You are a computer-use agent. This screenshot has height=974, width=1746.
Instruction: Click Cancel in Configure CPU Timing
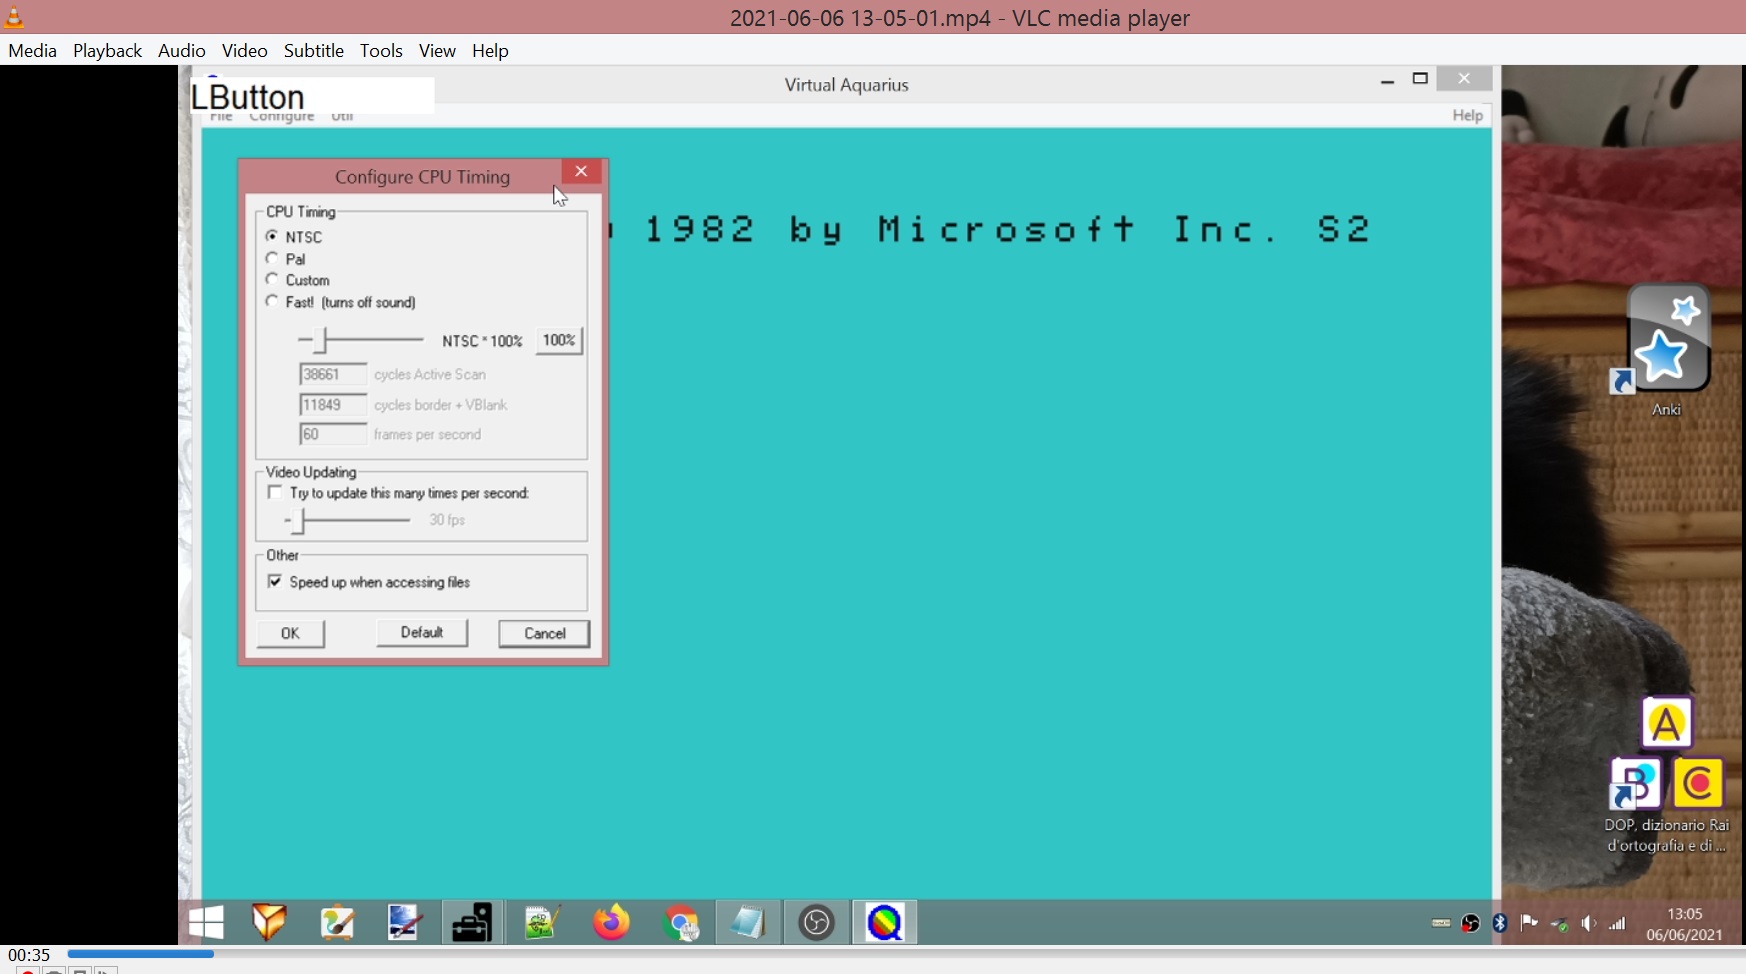pos(544,633)
